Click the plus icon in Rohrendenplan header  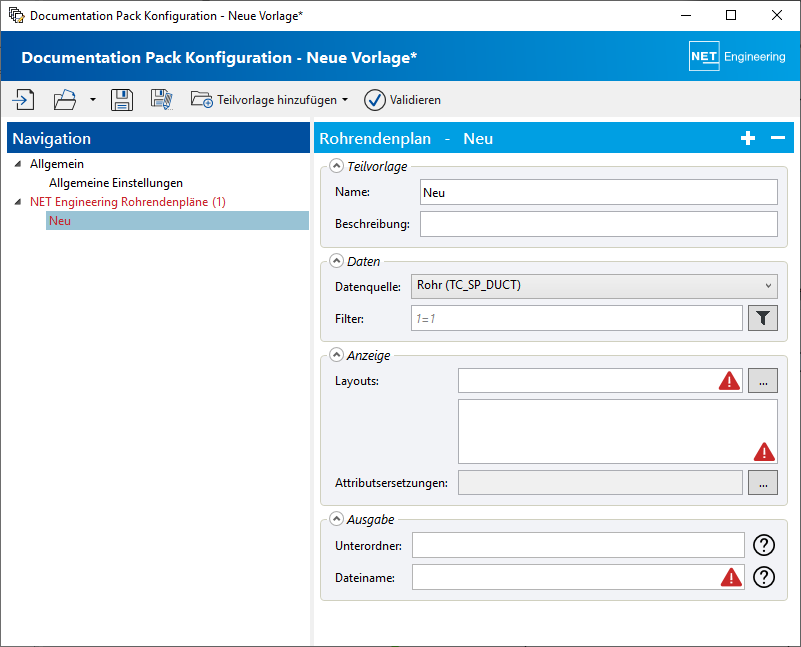(748, 138)
